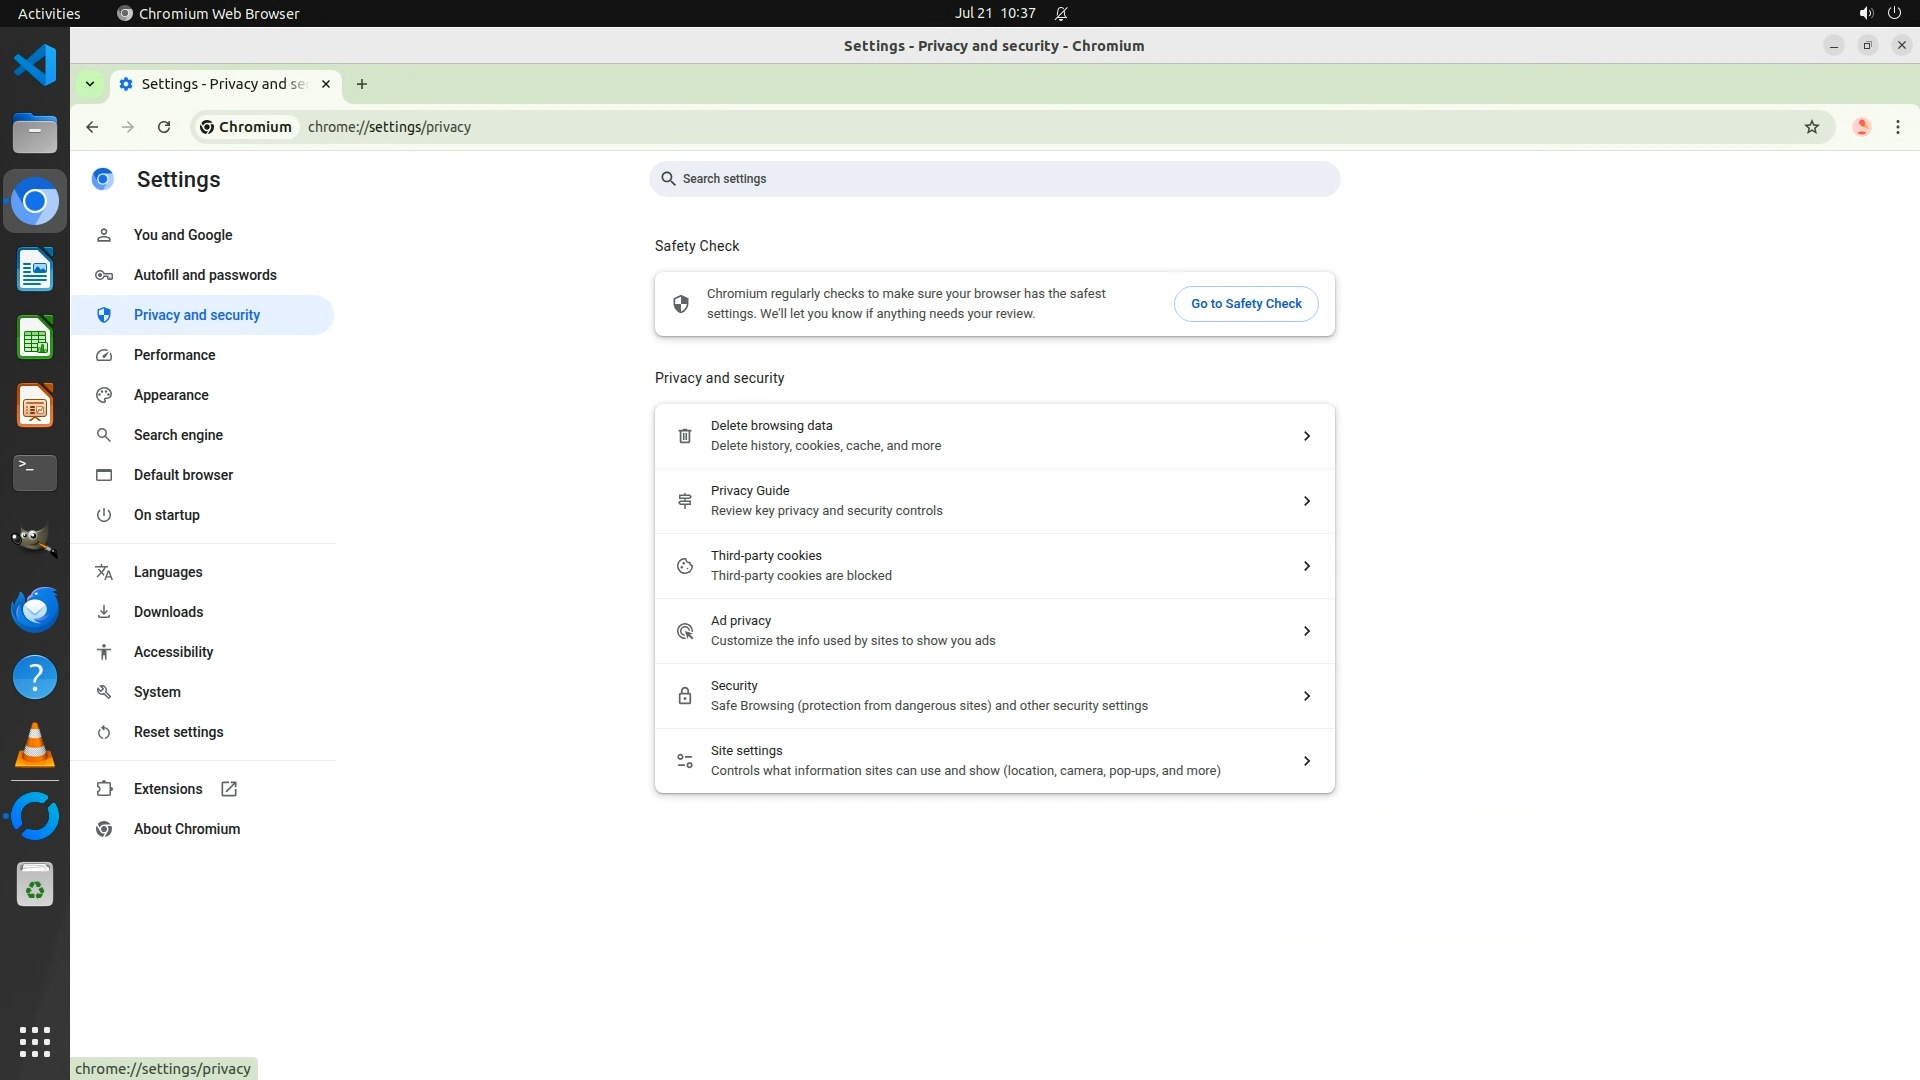Bookmark this page with the star icon
This screenshot has width=1920, height=1080.
click(1811, 127)
